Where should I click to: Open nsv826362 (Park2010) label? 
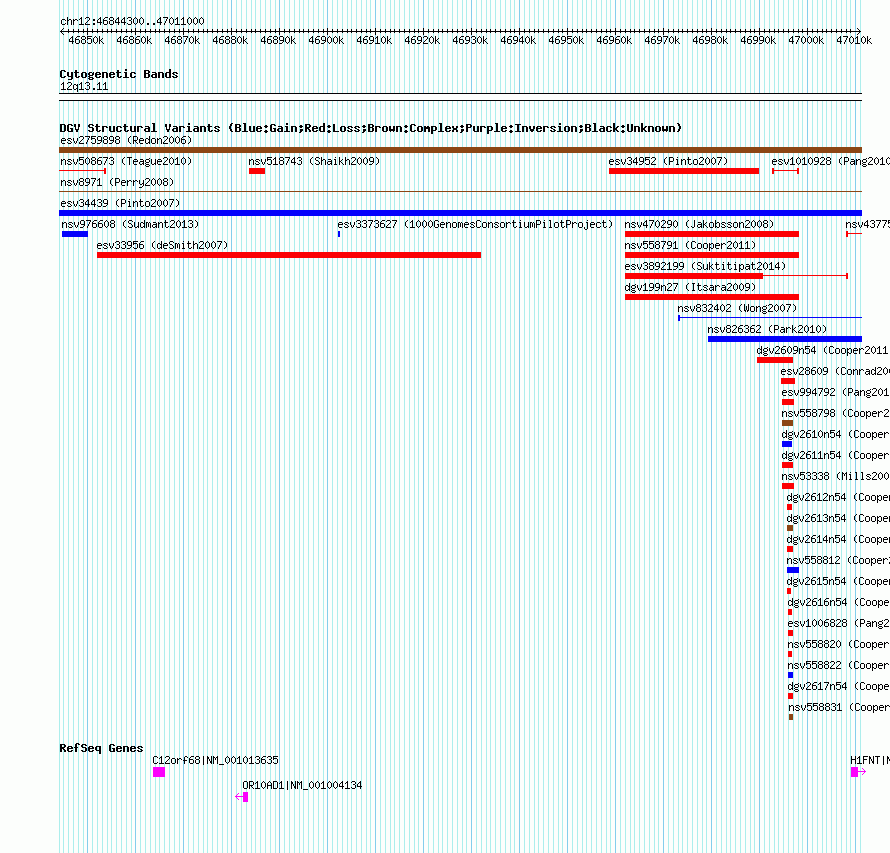pyautogui.click(x=767, y=329)
